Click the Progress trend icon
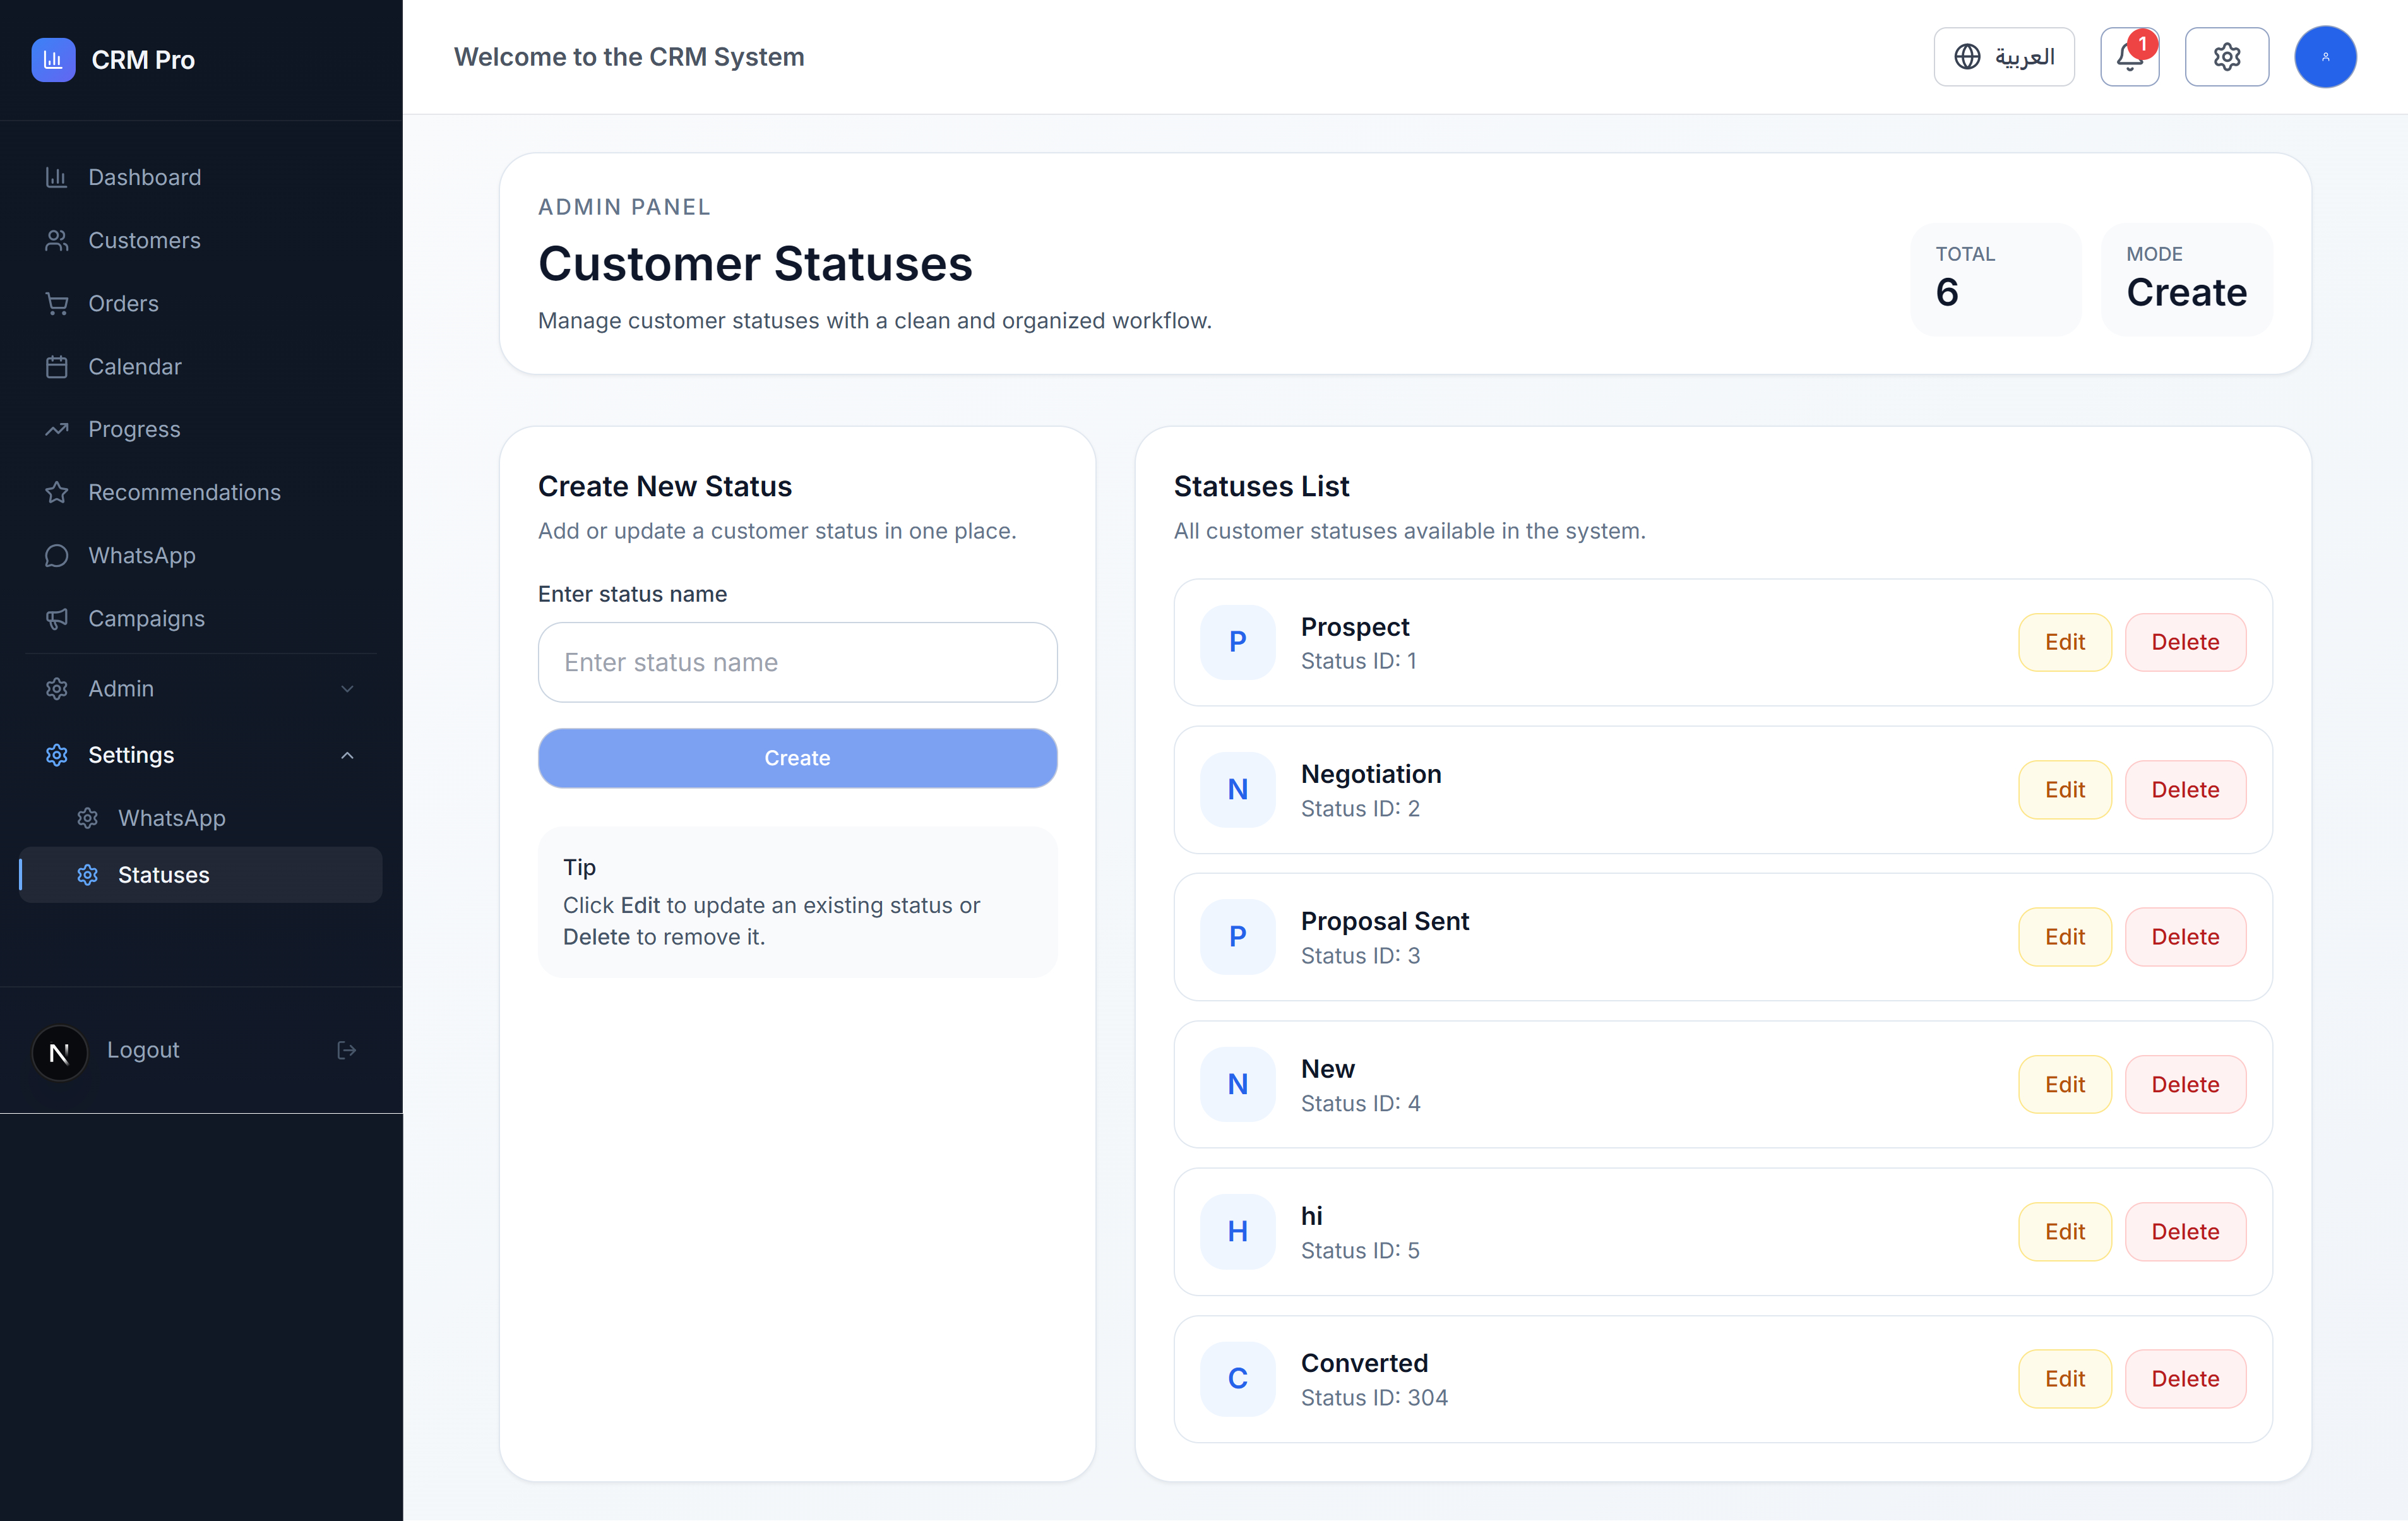Image resolution: width=2408 pixels, height=1521 pixels. pyautogui.click(x=57, y=429)
